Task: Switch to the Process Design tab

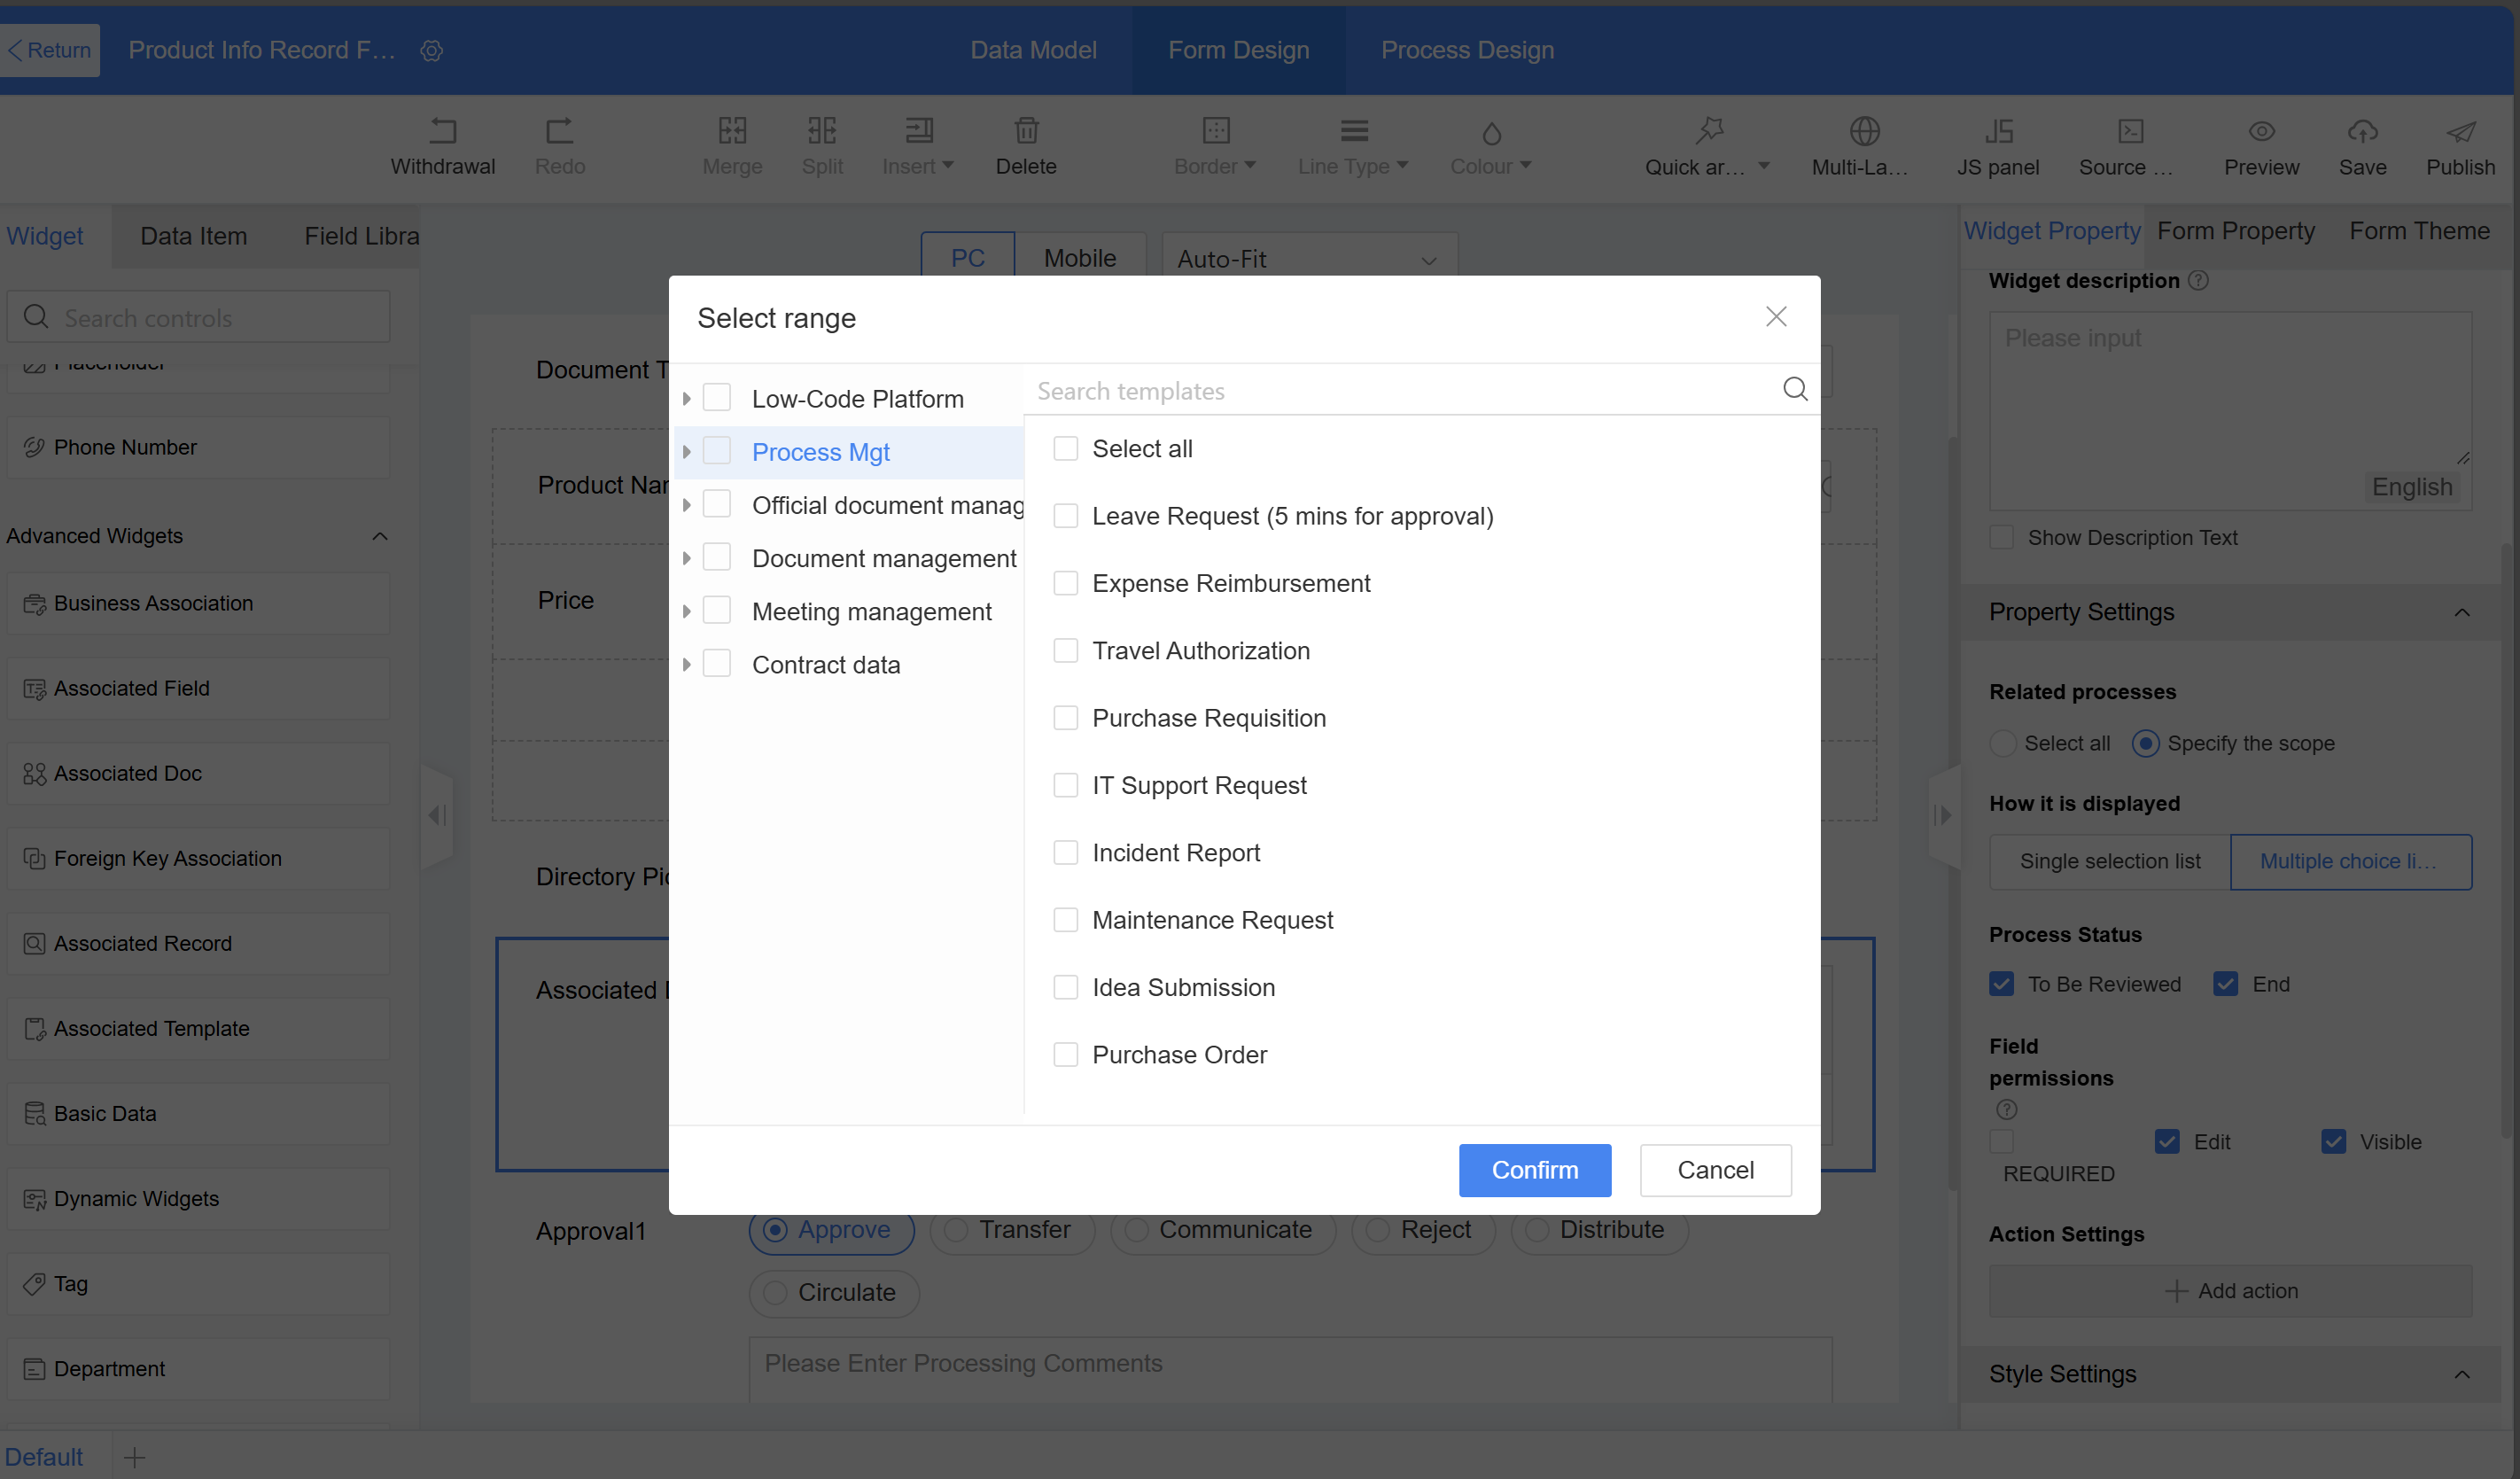Action: 1467,50
